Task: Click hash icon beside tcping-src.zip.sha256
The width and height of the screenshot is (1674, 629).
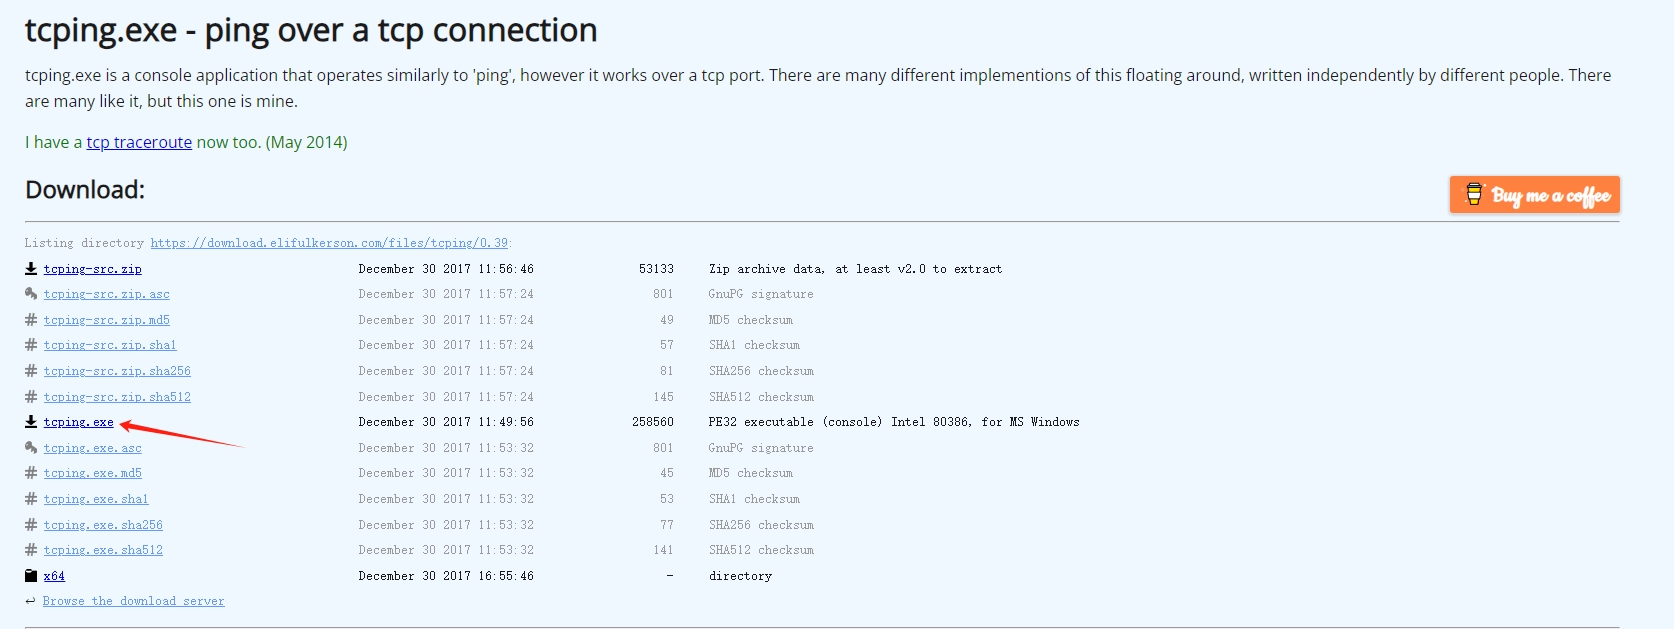Action: [x=31, y=371]
